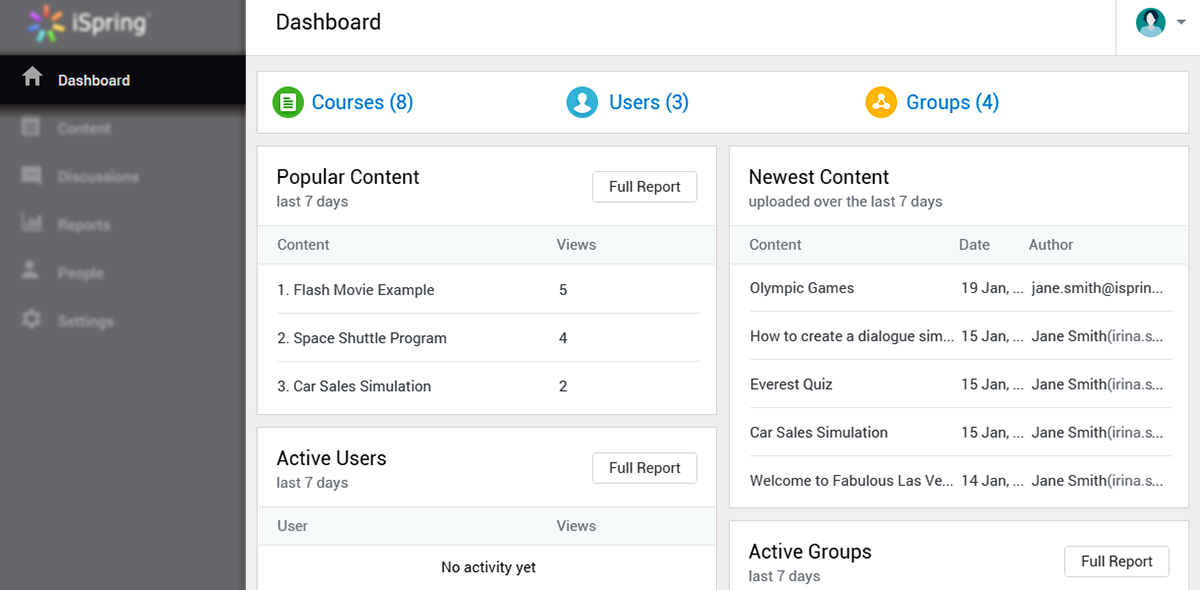Viewport: 1200px width, 590px height.
Task: Click the Reports bar-chart sidebar icon
Action: click(33, 224)
